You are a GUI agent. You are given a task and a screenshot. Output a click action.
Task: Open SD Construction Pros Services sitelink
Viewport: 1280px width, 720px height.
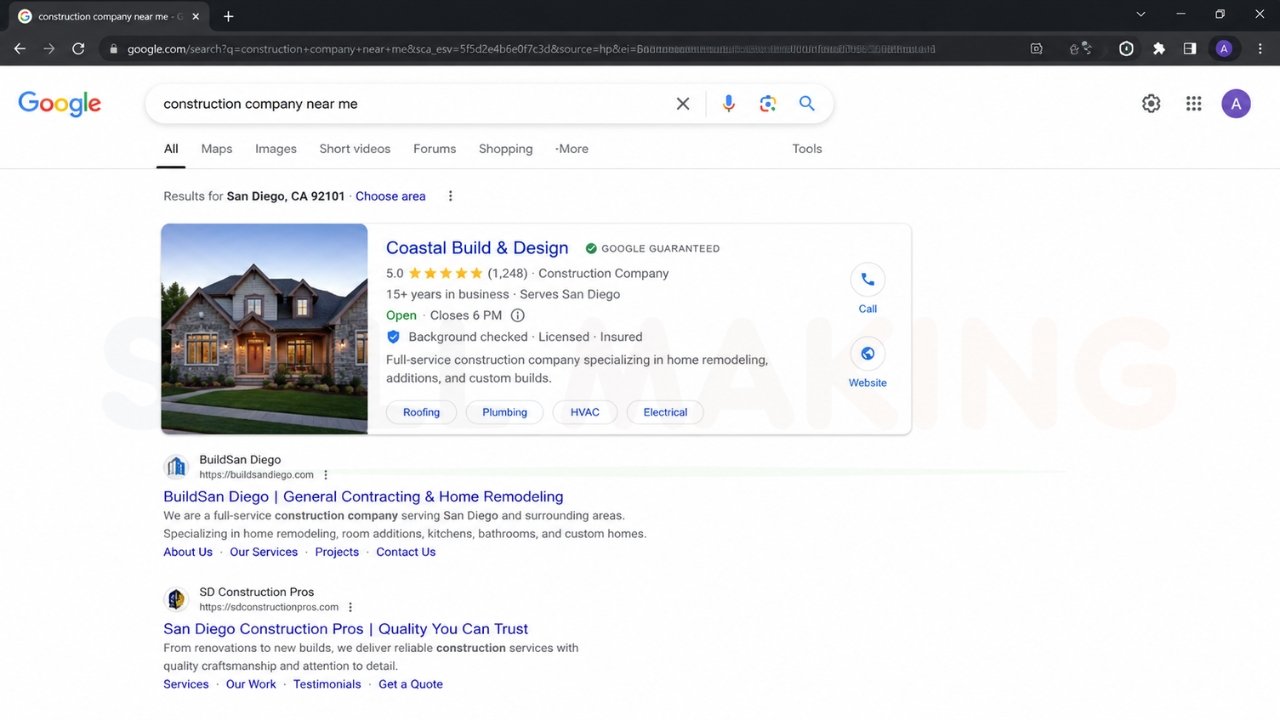tap(186, 684)
